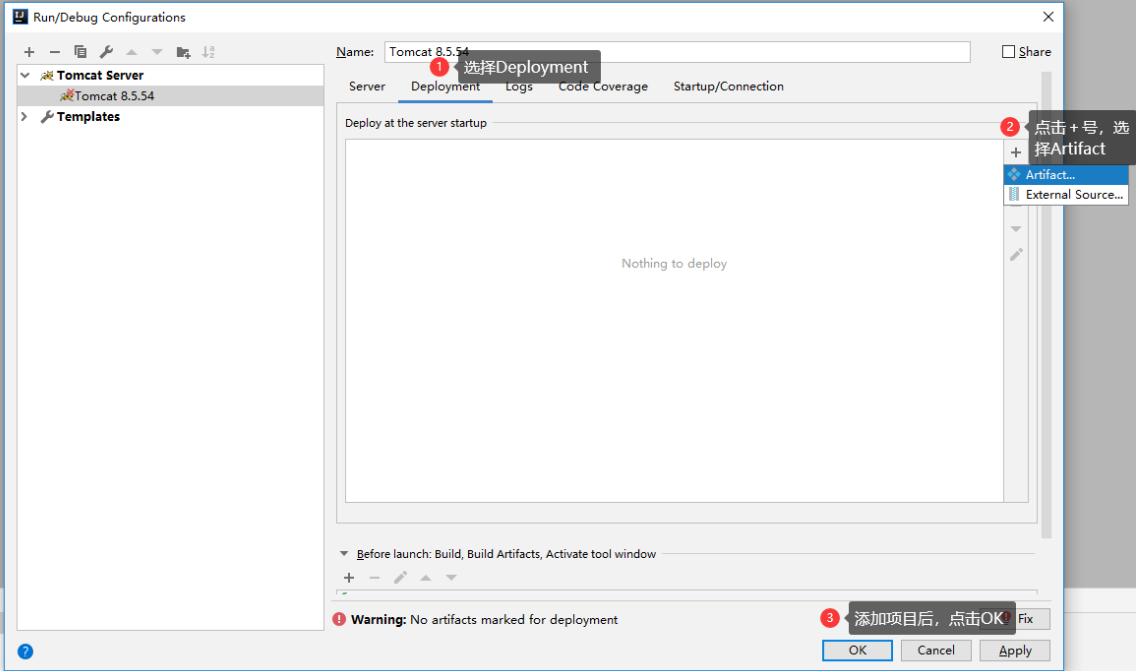Image resolution: width=1136 pixels, height=671 pixels.
Task: Switch to the Logs tab
Action: (519, 87)
